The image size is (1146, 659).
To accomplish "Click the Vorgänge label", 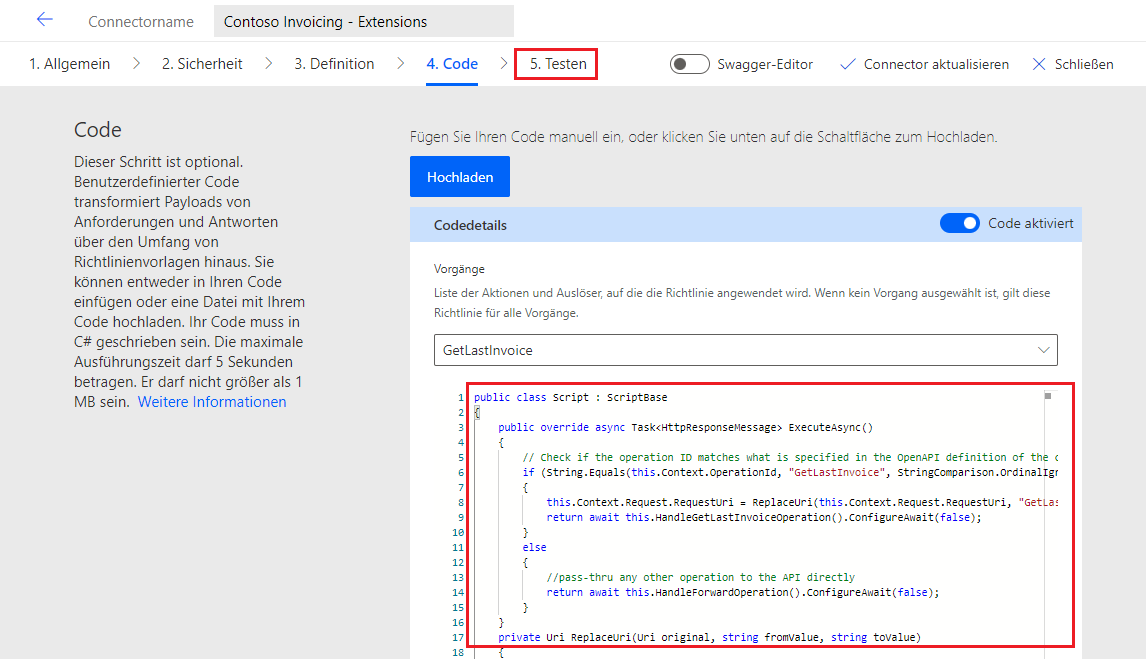I will (x=459, y=269).
